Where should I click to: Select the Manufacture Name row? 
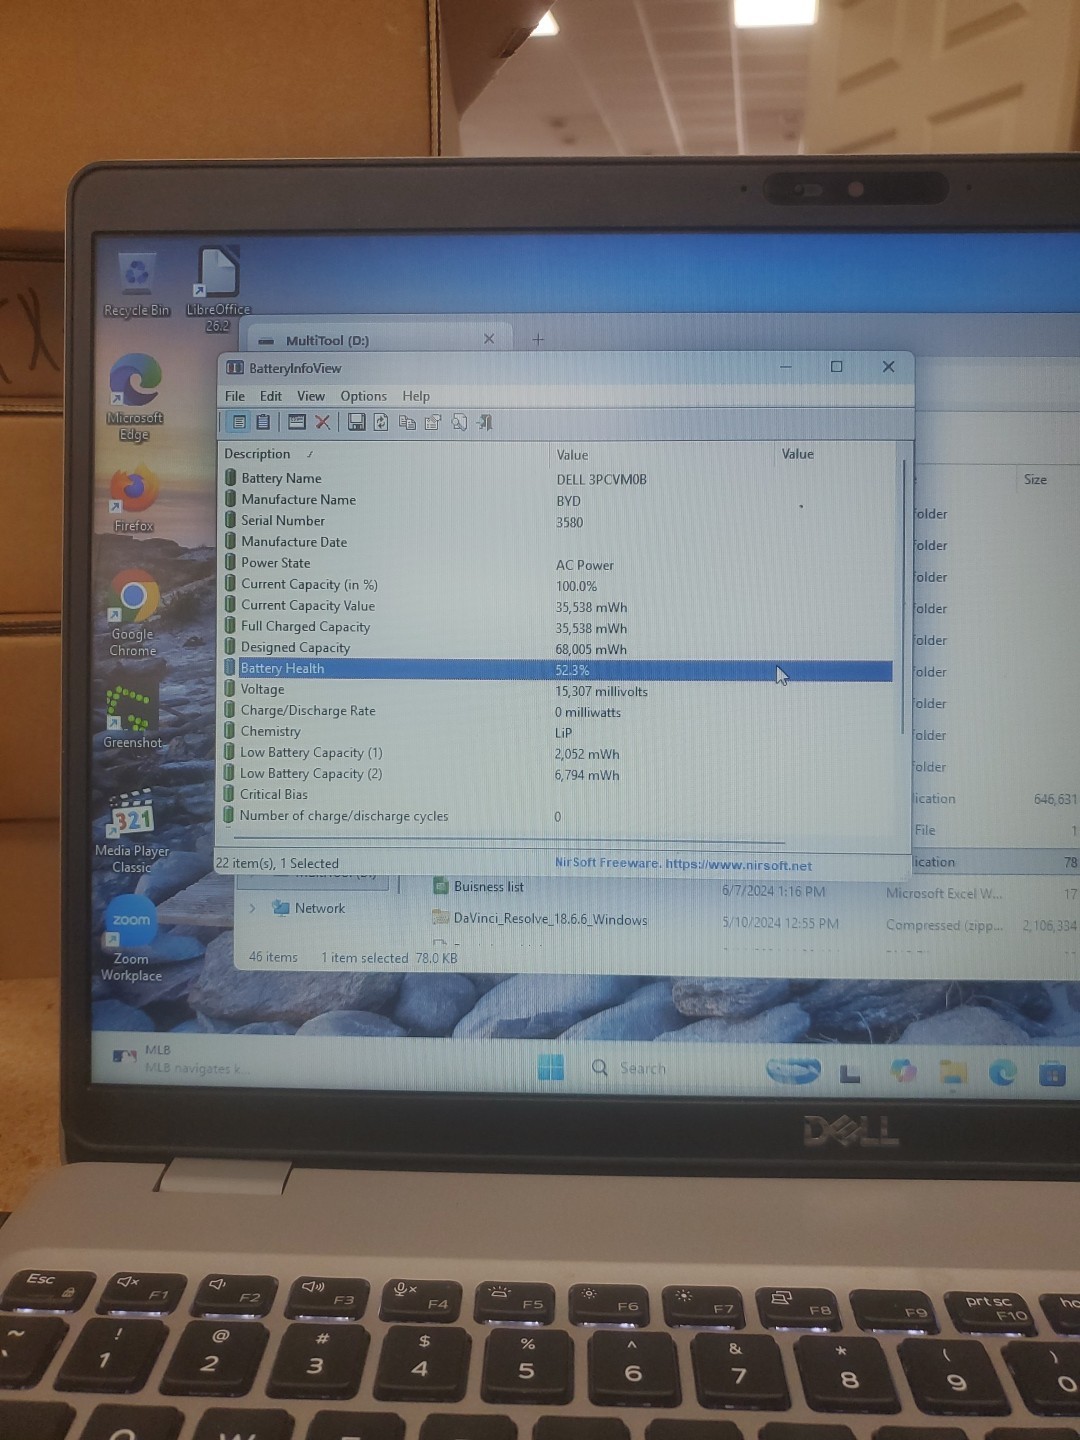coord(557,500)
